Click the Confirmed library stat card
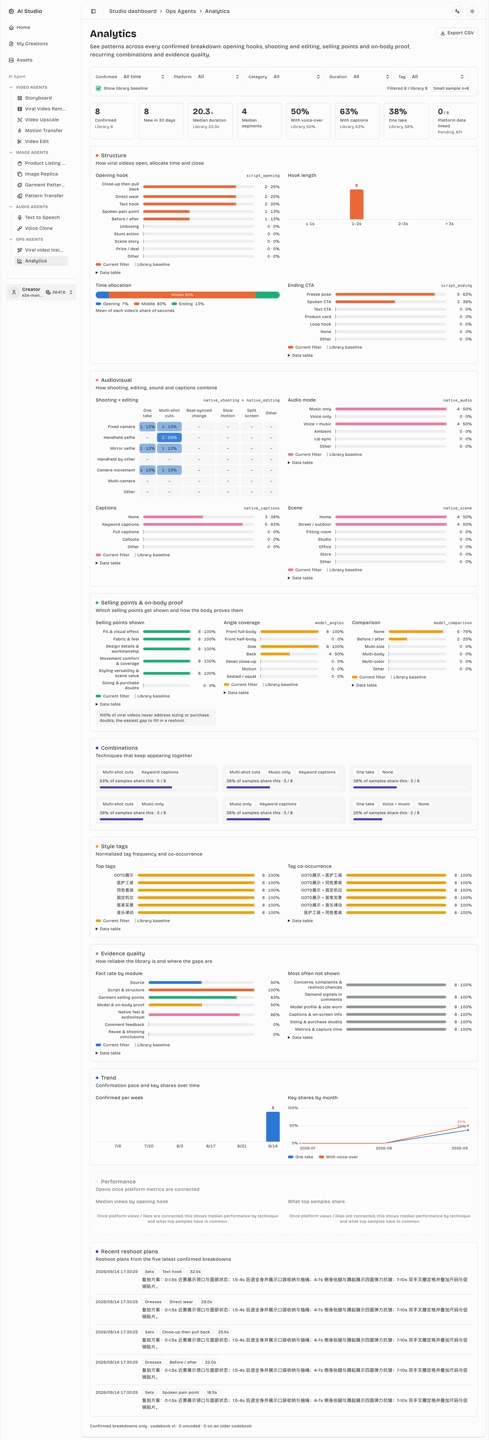Viewport: 489px width, 1440px height. [x=114, y=120]
